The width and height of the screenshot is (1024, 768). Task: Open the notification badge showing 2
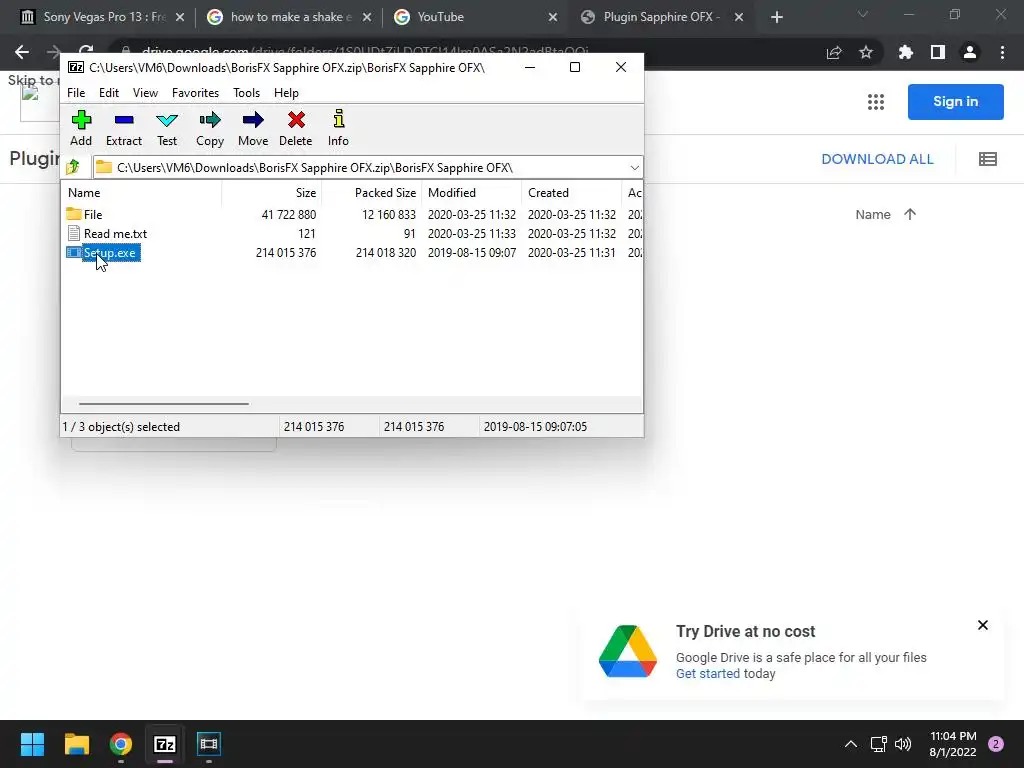[x=996, y=744]
